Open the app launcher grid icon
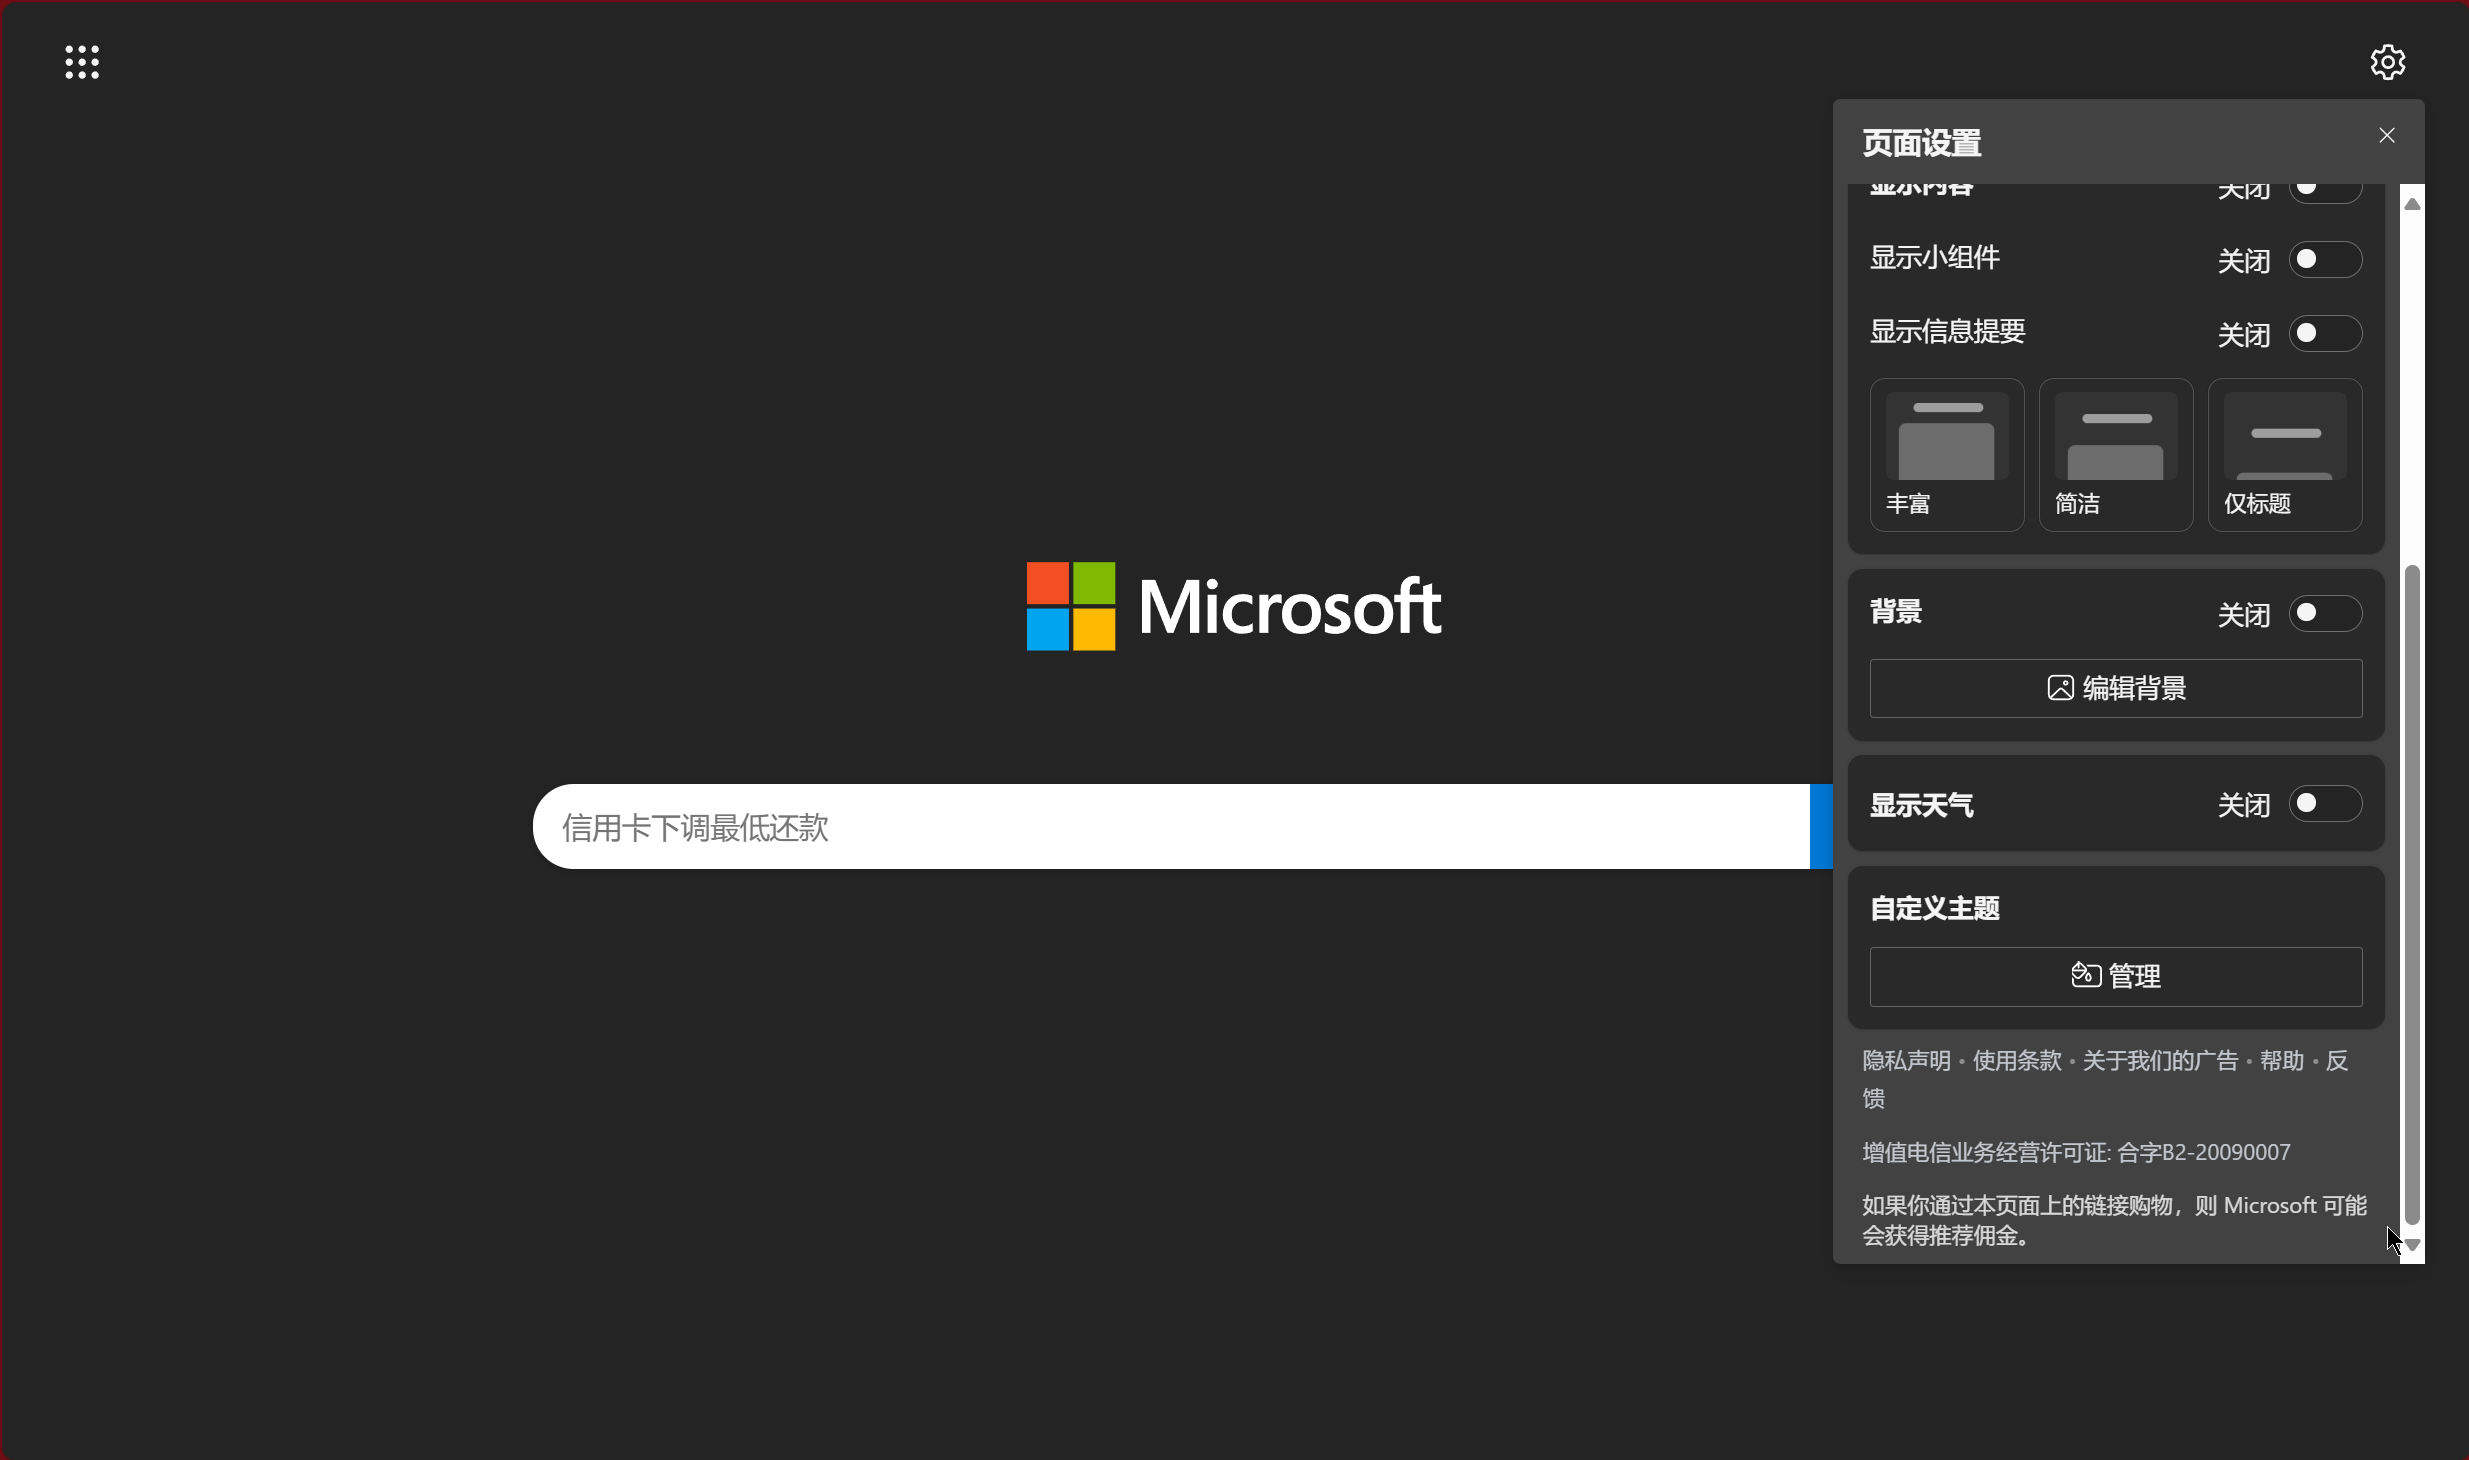 [x=82, y=62]
